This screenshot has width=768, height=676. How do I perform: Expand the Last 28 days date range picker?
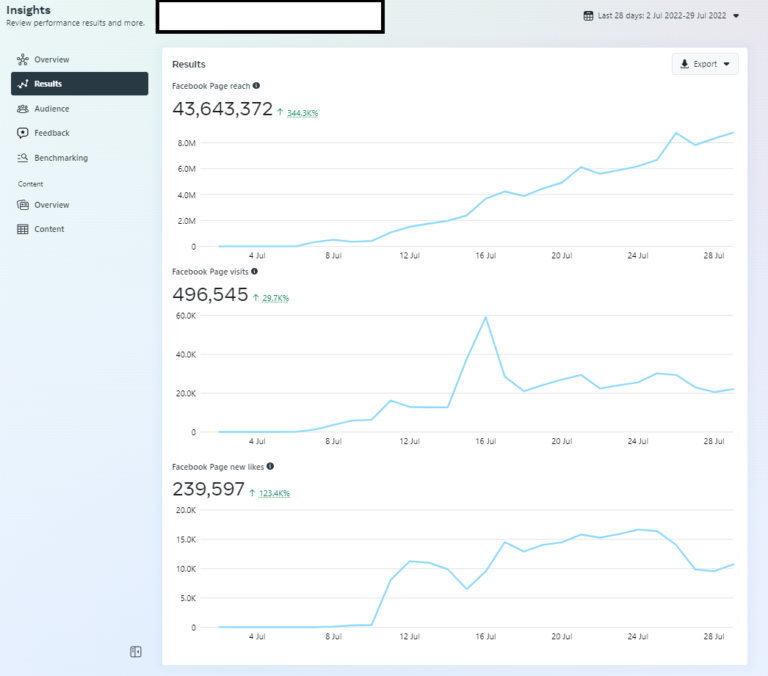736,16
